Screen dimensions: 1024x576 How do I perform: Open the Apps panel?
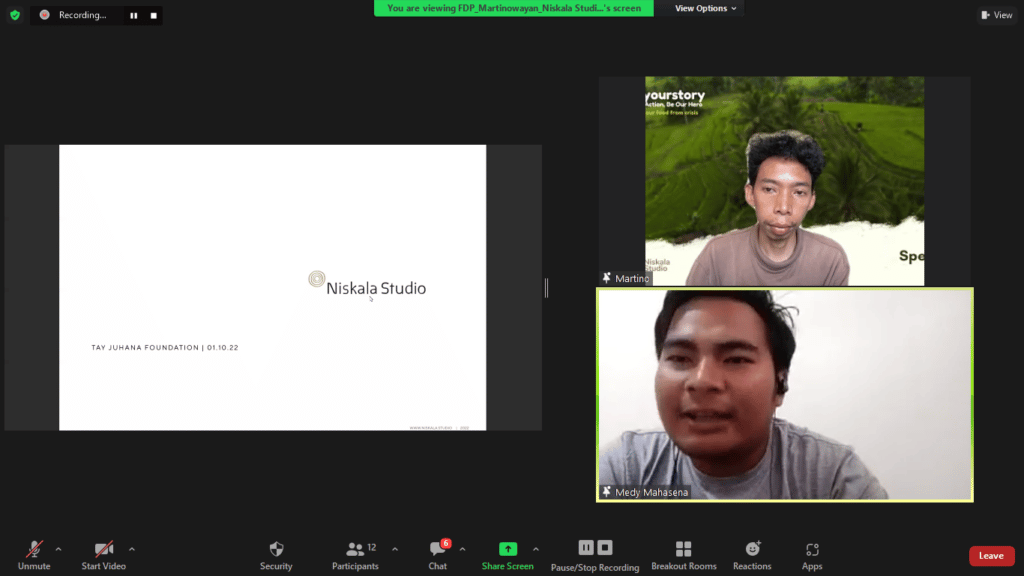coord(812,555)
